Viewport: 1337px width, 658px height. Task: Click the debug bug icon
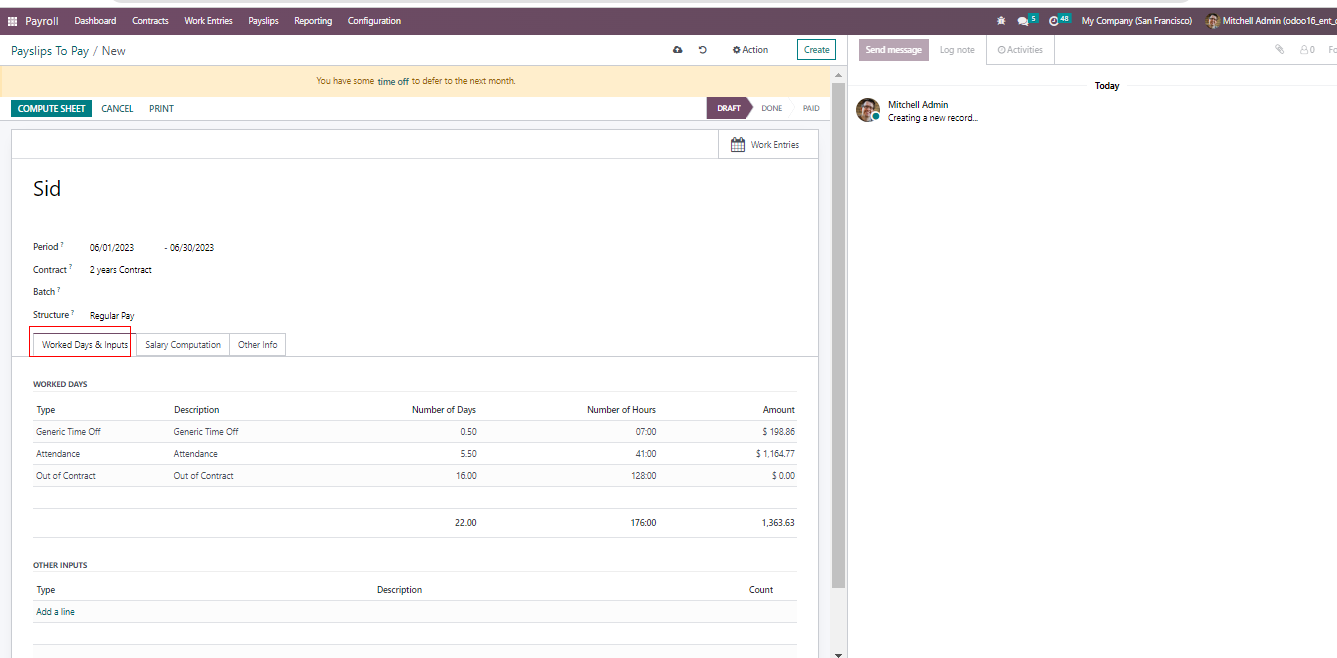[1001, 21]
